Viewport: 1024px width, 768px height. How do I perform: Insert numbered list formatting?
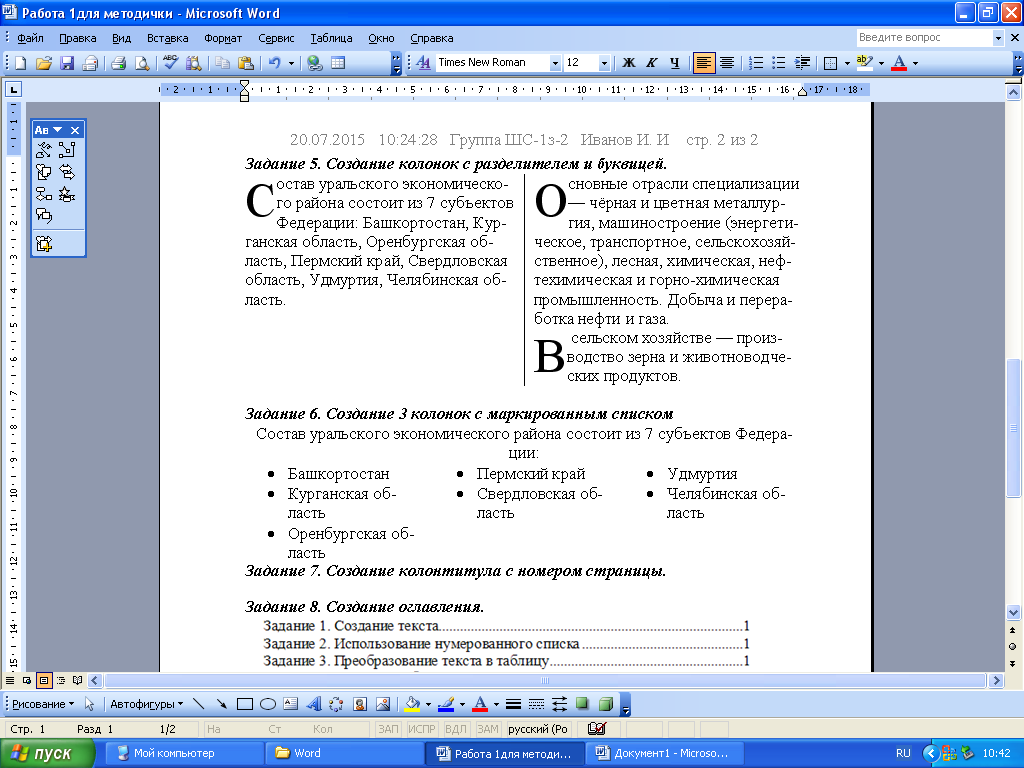(756, 63)
